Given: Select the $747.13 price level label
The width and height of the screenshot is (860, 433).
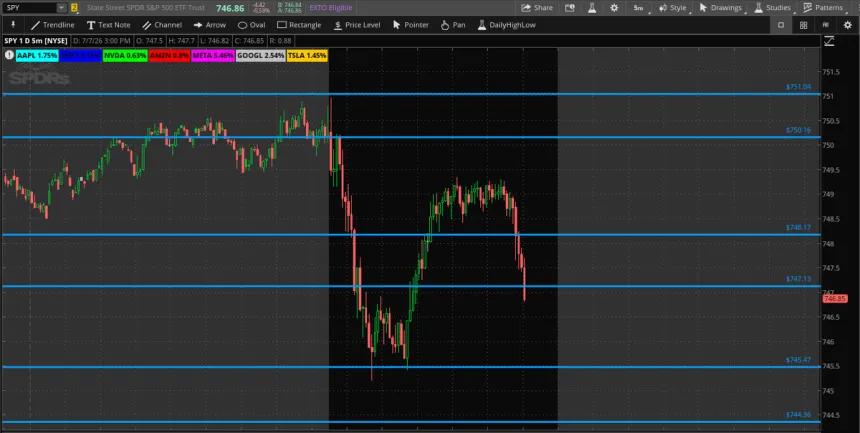Looking at the screenshot, I should click(x=798, y=279).
